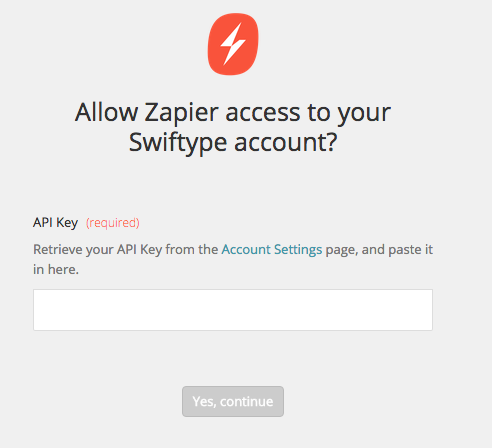Click the word Swiftype in the heading
The image size is (492, 448).
click(x=178, y=143)
